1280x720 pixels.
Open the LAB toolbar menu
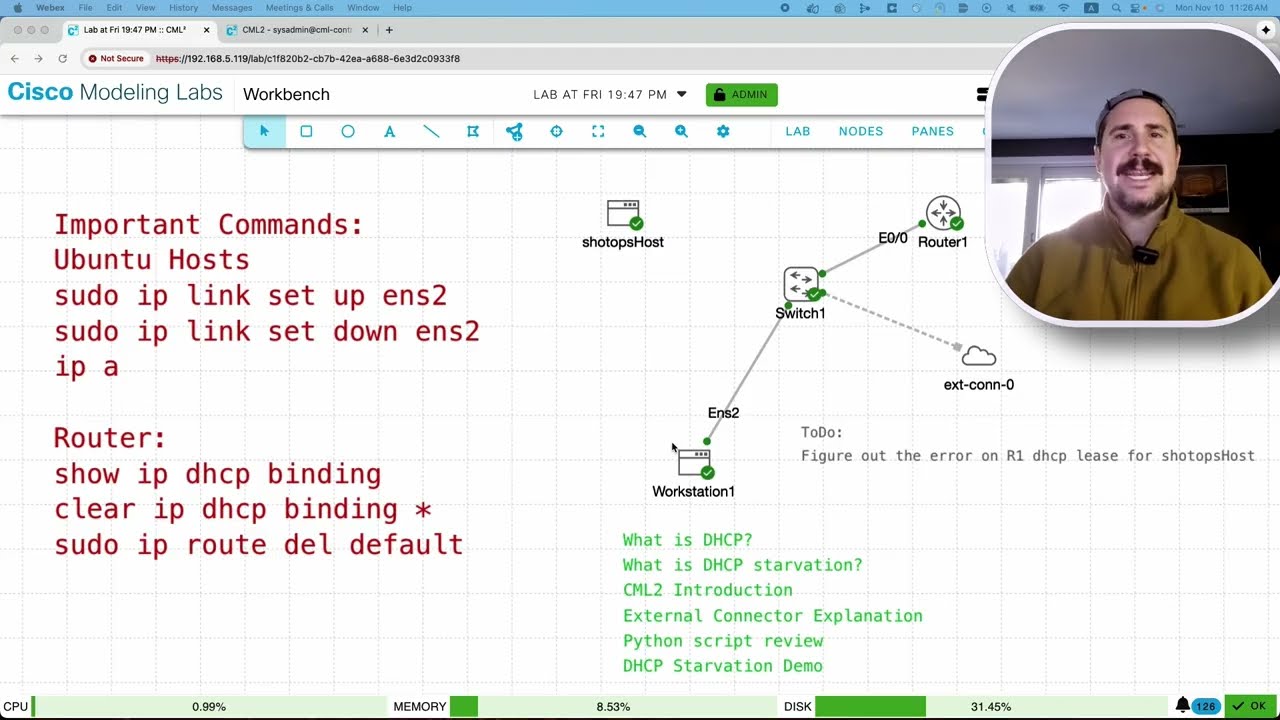pos(797,131)
